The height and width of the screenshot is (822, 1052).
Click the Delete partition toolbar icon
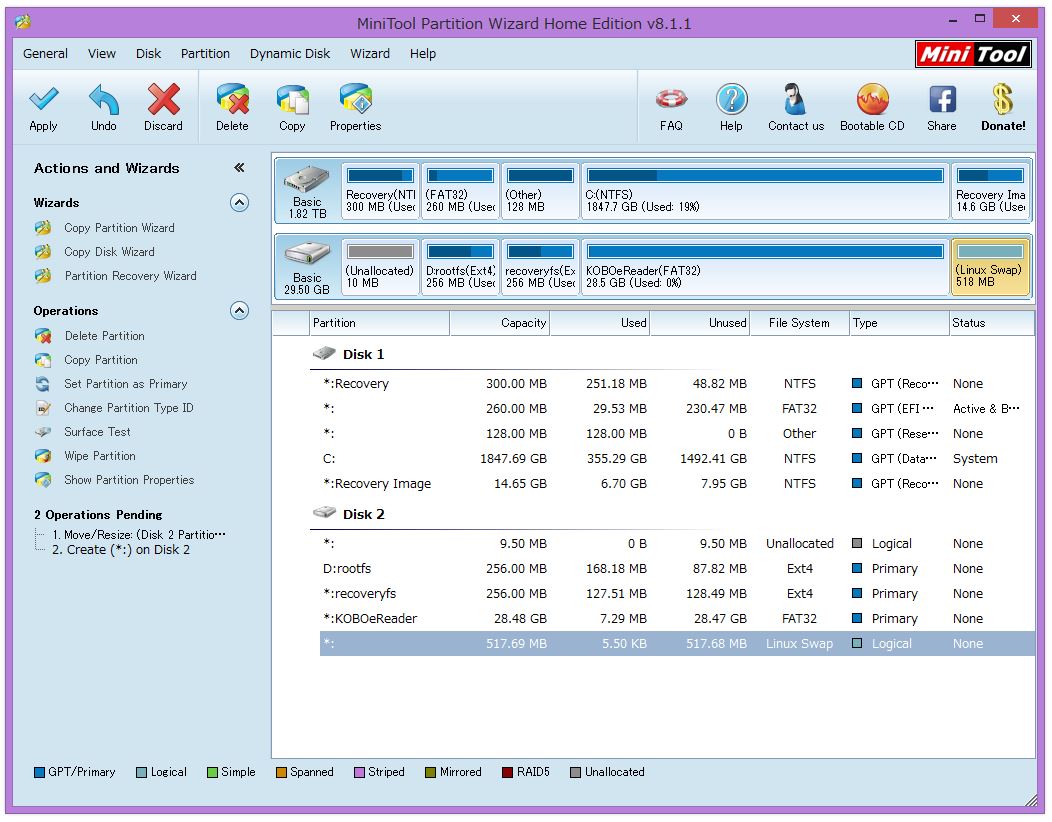pyautogui.click(x=232, y=100)
